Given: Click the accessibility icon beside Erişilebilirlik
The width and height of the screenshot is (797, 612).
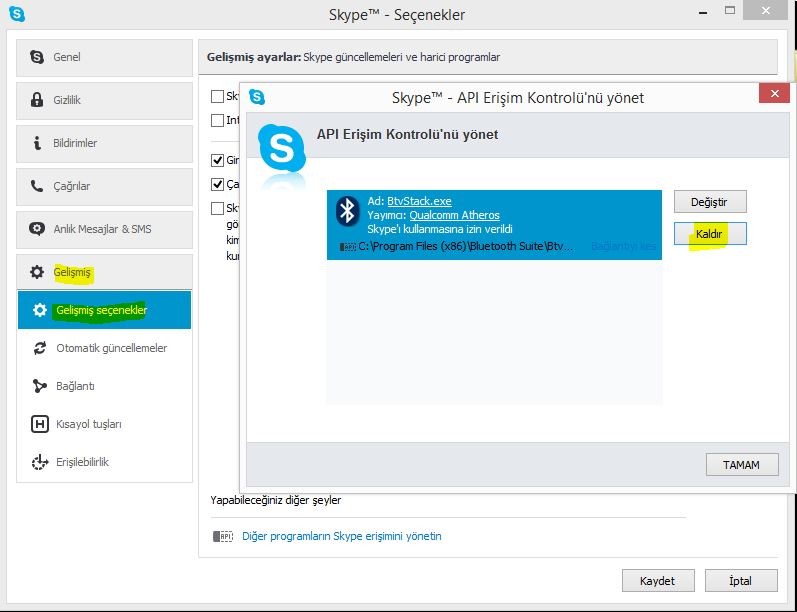Looking at the screenshot, I should tap(40, 462).
